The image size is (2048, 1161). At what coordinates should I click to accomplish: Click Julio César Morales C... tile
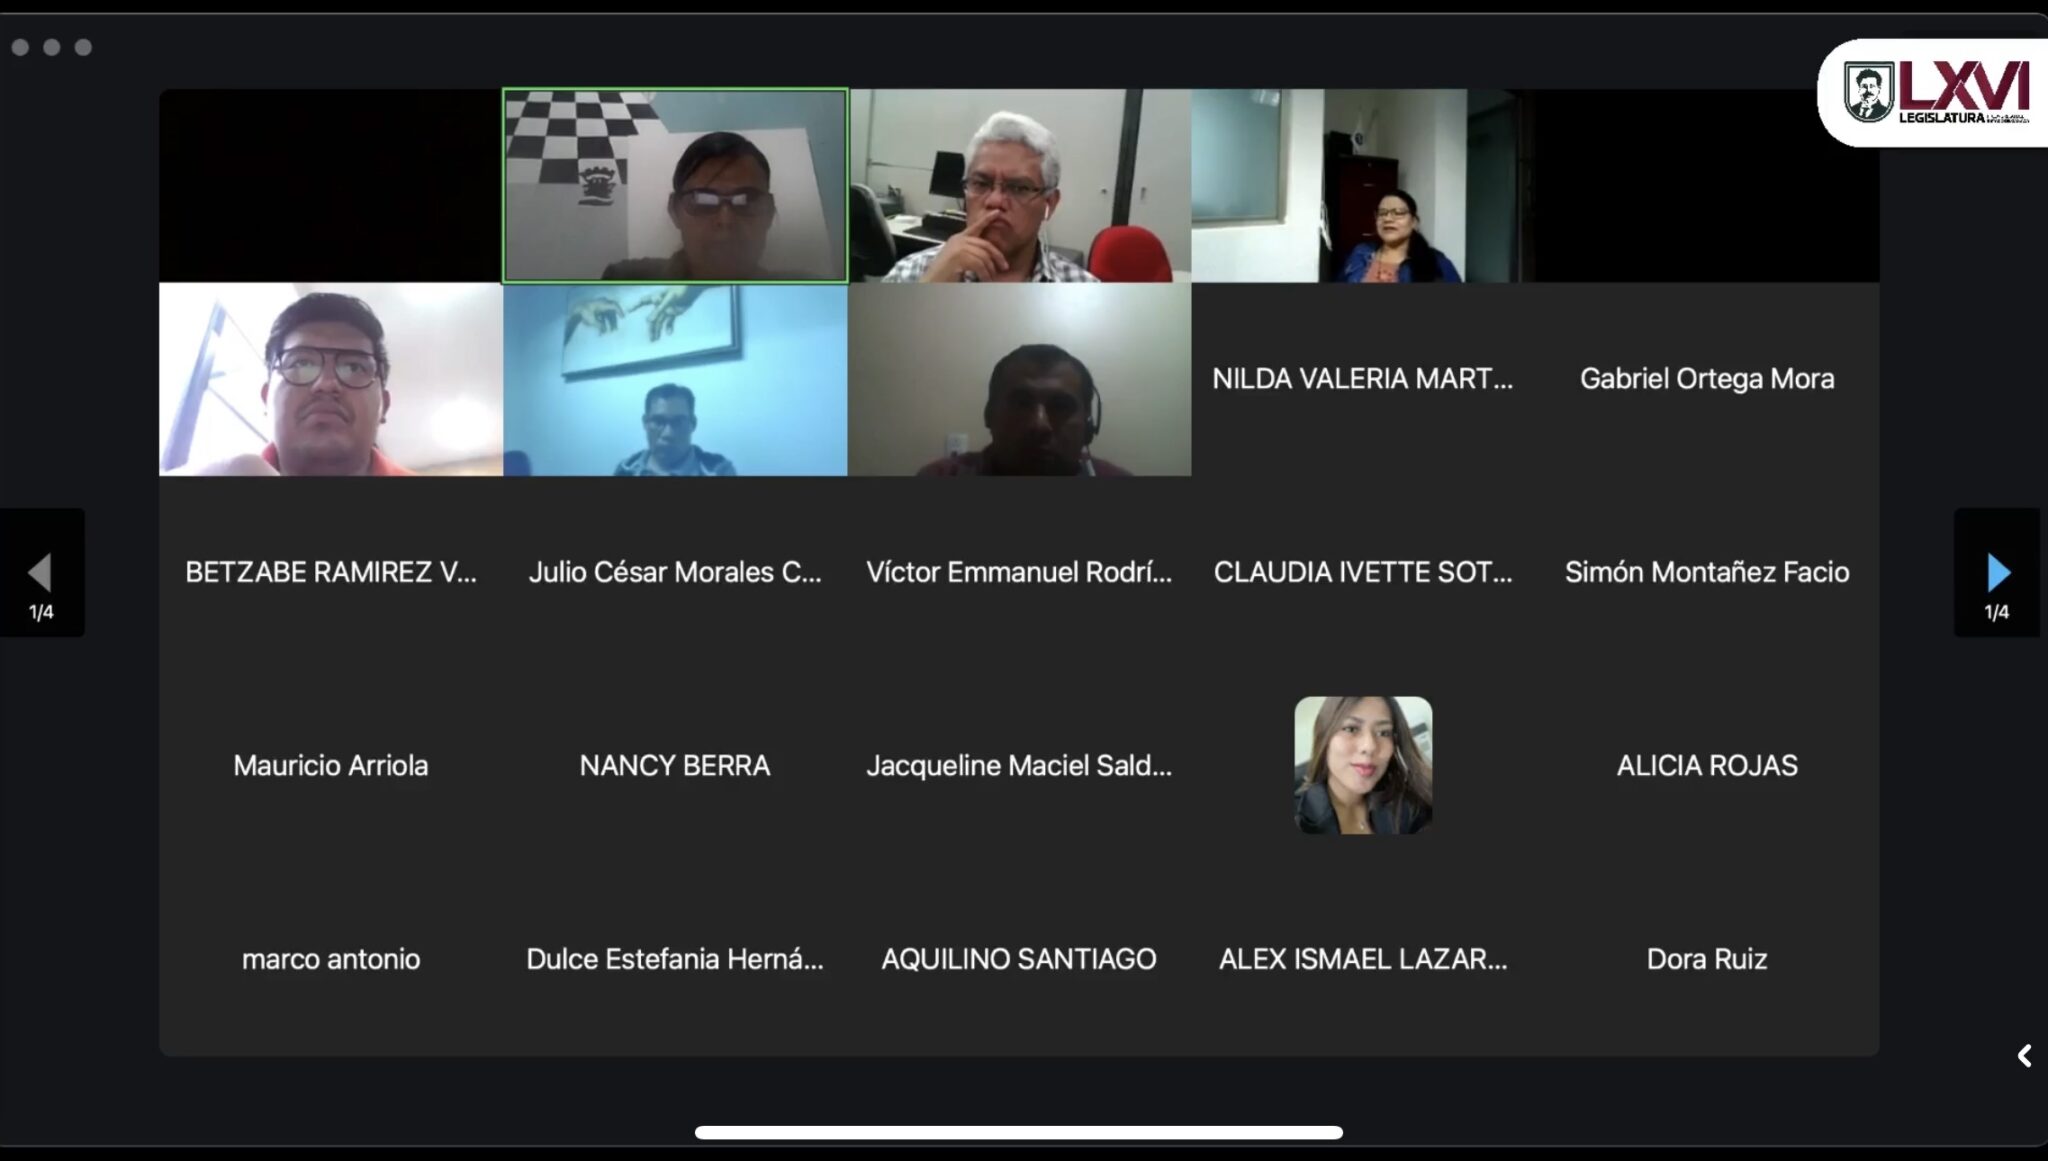click(x=675, y=572)
